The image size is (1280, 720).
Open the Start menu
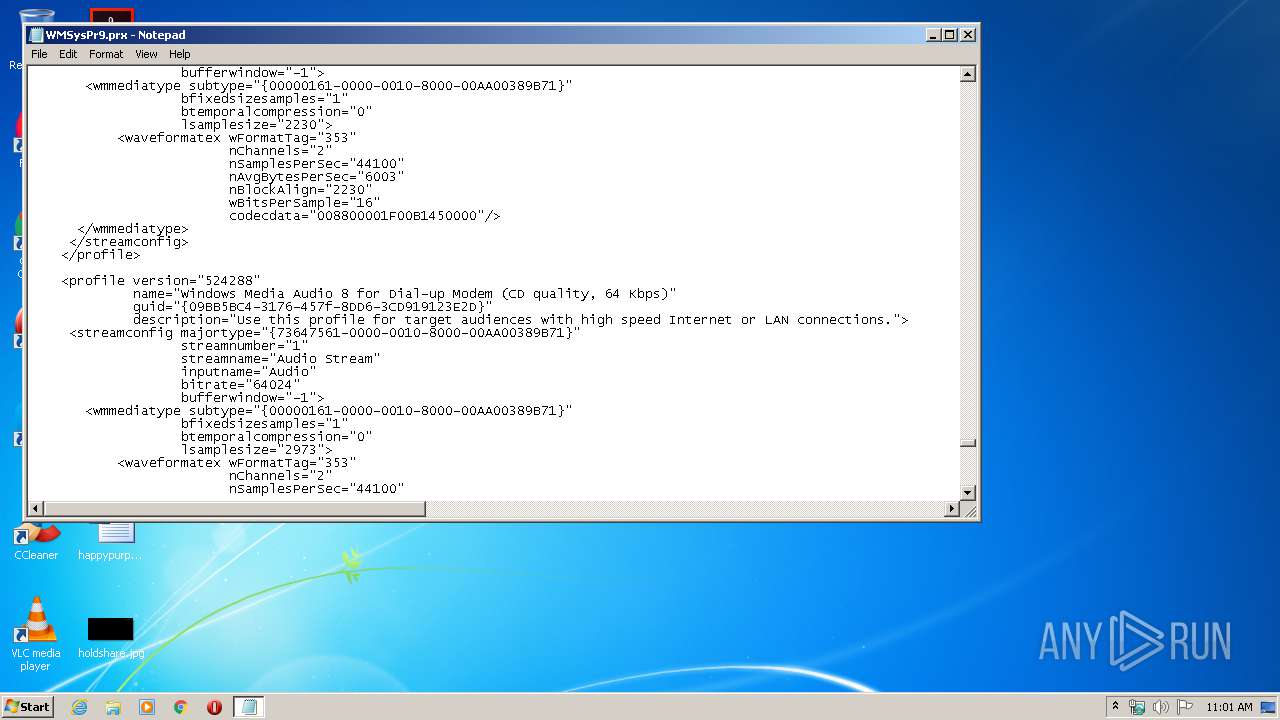[x=27, y=707]
